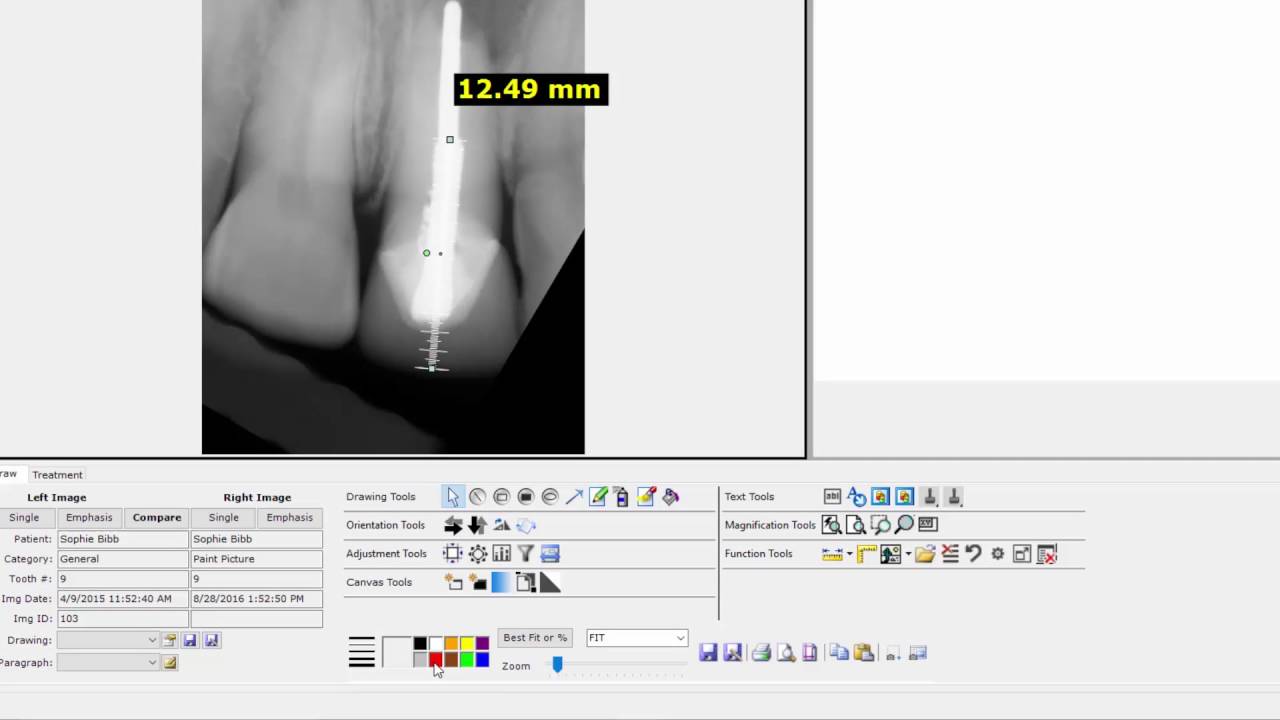Toggle Right Image Emphasis view

pyautogui.click(x=290, y=518)
